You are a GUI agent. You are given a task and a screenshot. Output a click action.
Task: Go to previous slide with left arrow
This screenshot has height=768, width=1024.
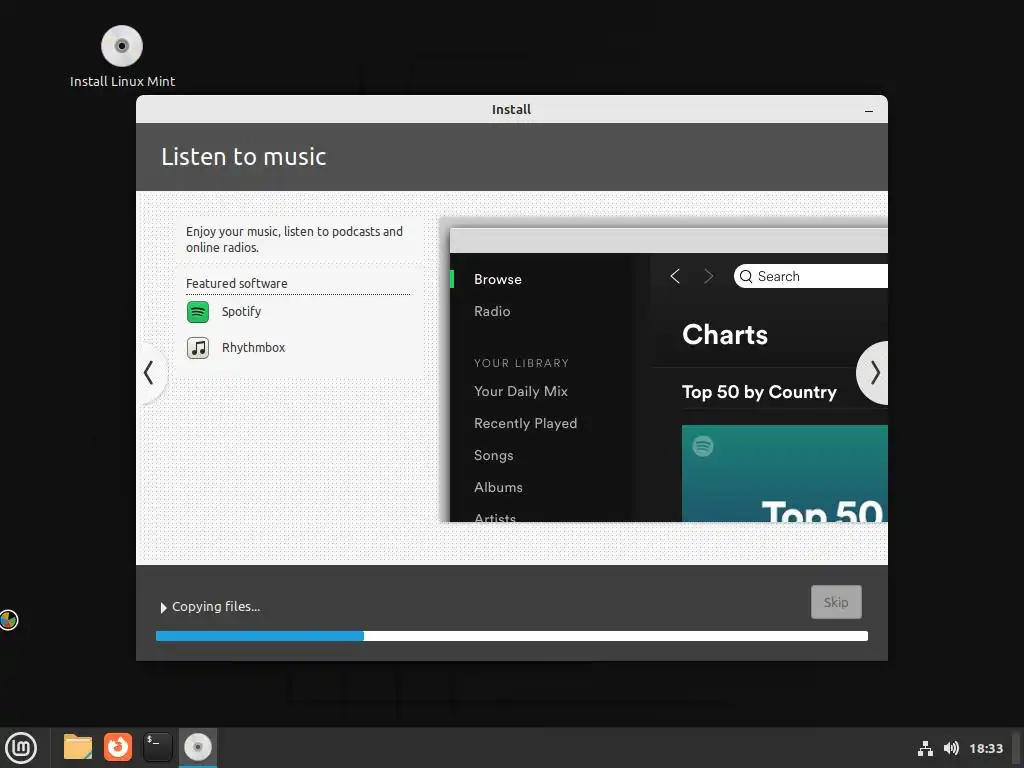tap(150, 373)
